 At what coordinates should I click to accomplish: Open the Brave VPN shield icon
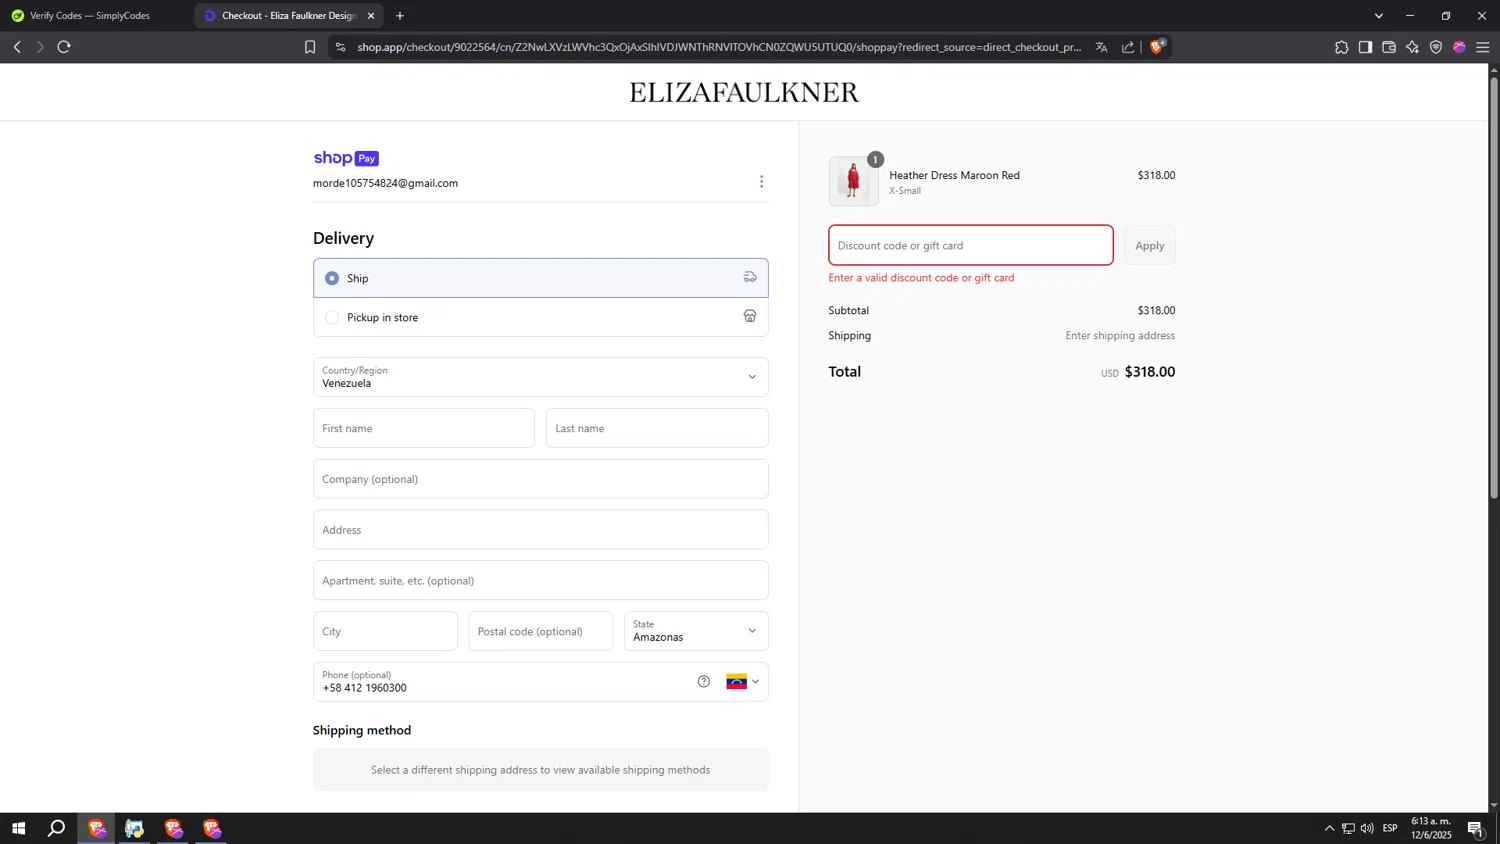click(1436, 47)
